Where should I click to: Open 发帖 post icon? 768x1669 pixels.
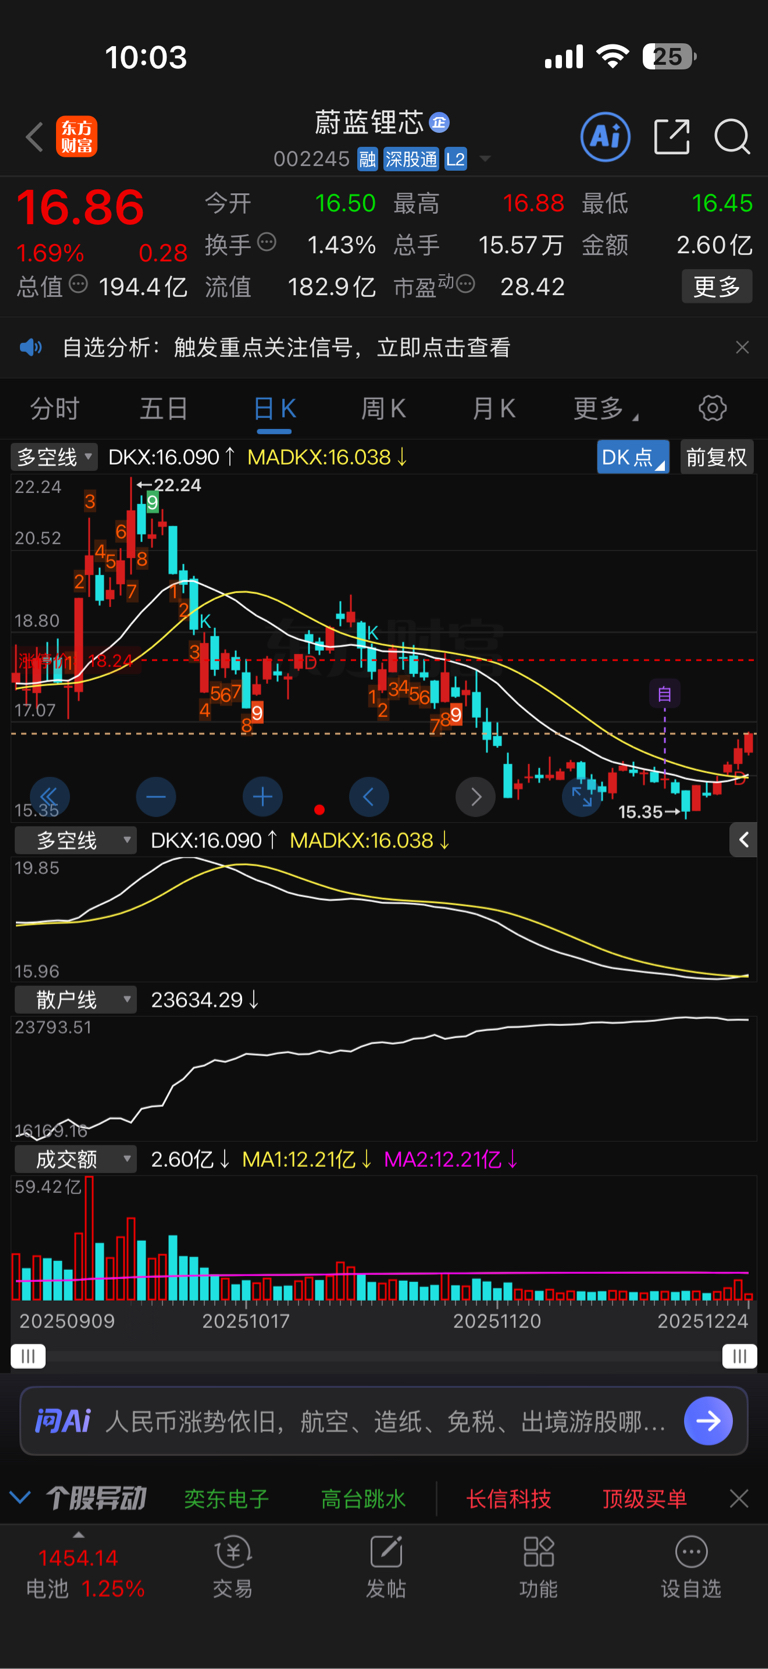(386, 1568)
